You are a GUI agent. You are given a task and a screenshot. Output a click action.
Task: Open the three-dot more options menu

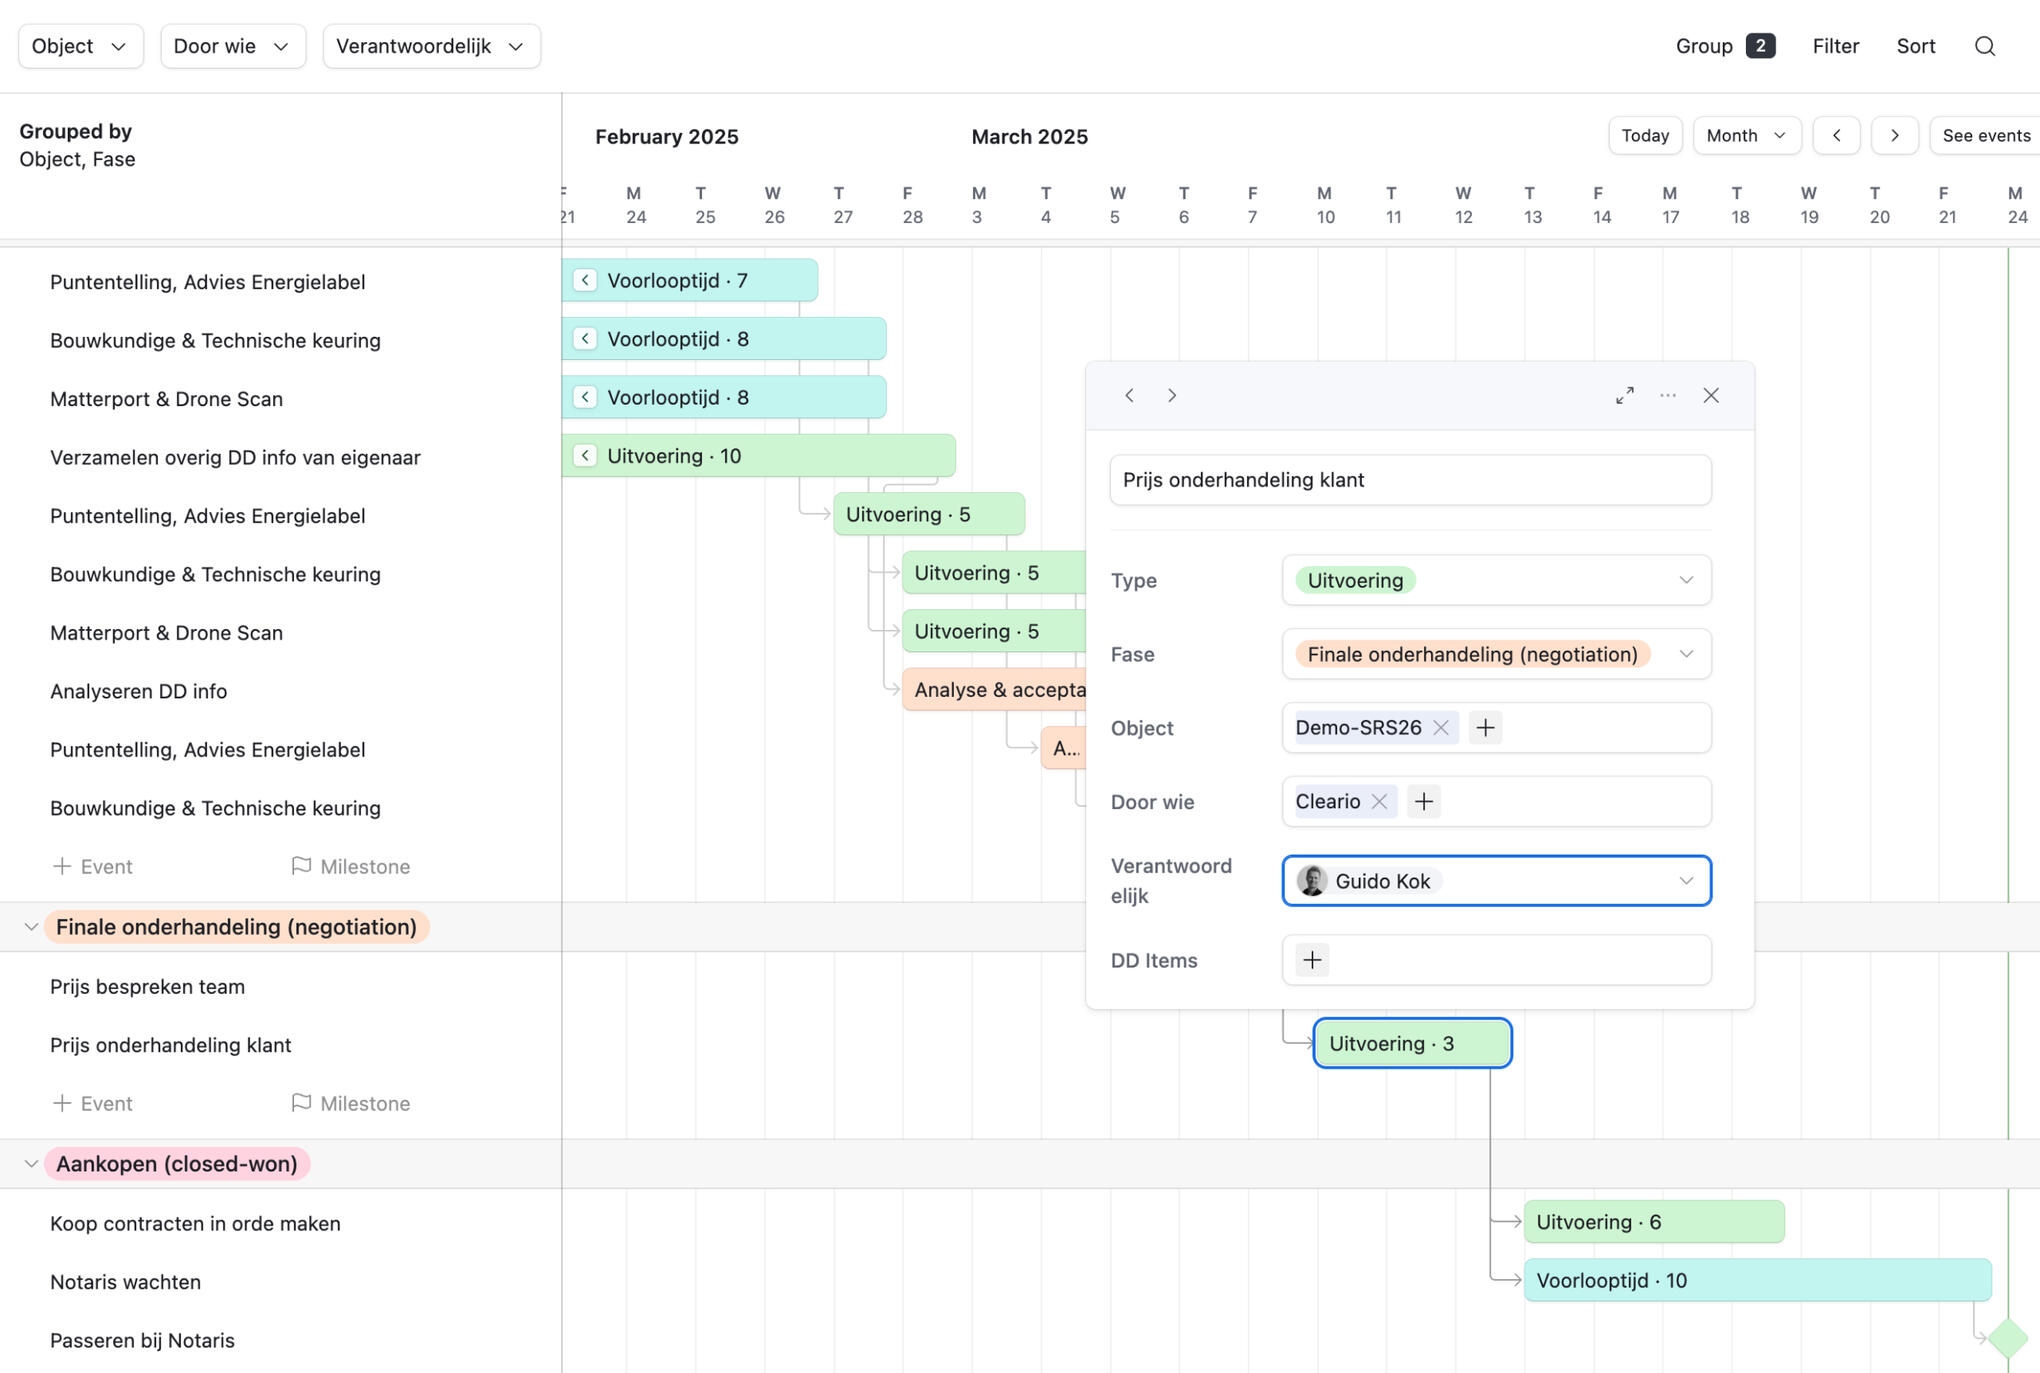pos(1668,395)
